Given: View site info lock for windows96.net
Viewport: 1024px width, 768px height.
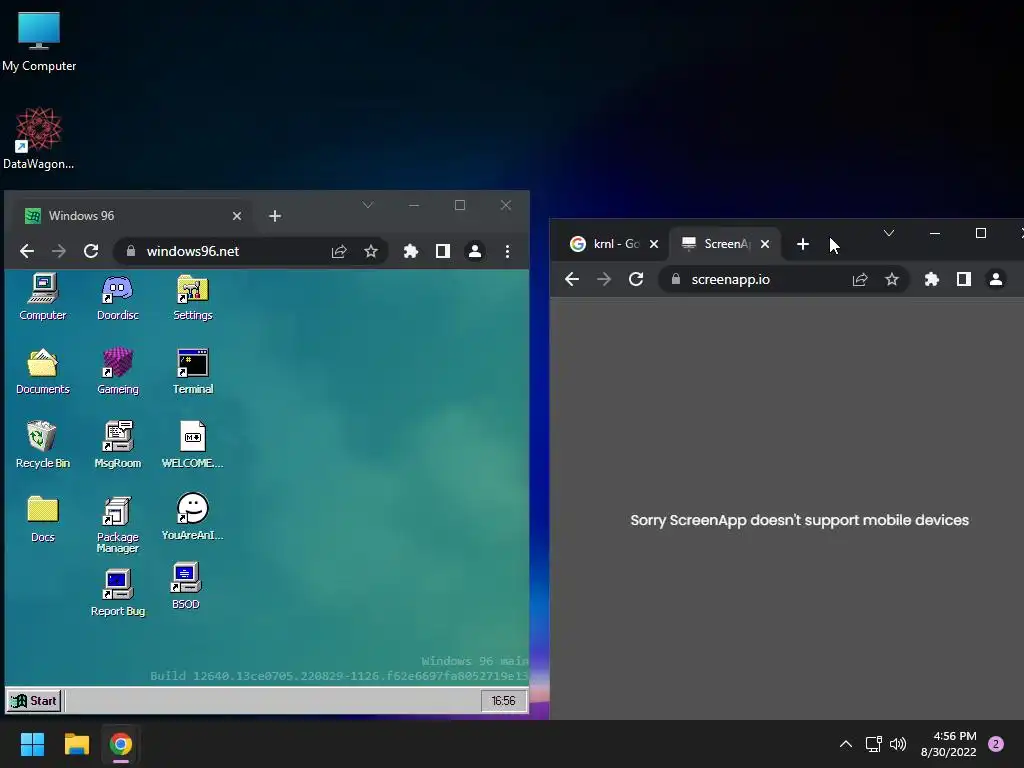Looking at the screenshot, I should (131, 251).
